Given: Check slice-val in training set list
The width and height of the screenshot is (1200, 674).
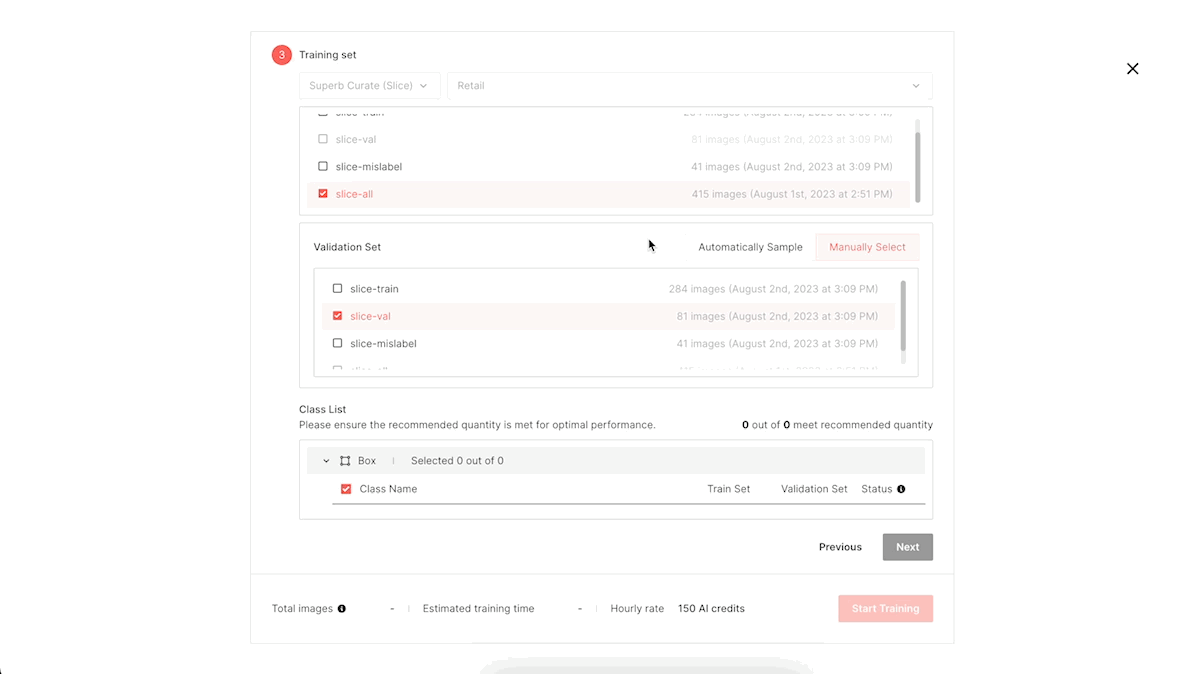Looking at the screenshot, I should pos(323,139).
